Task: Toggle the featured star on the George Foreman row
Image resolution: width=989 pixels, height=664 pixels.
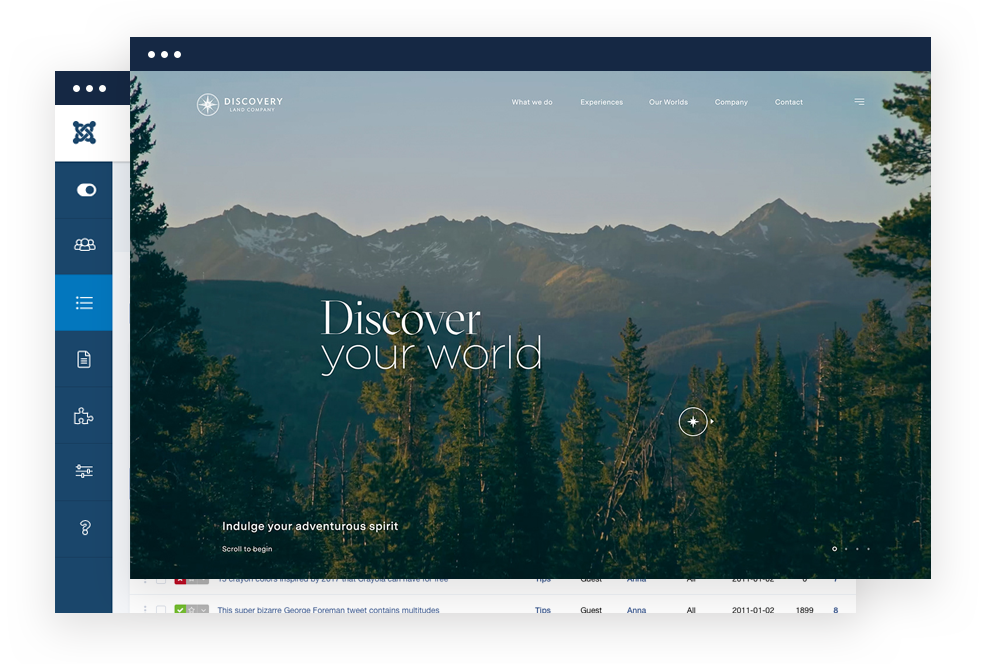Action: [x=192, y=610]
